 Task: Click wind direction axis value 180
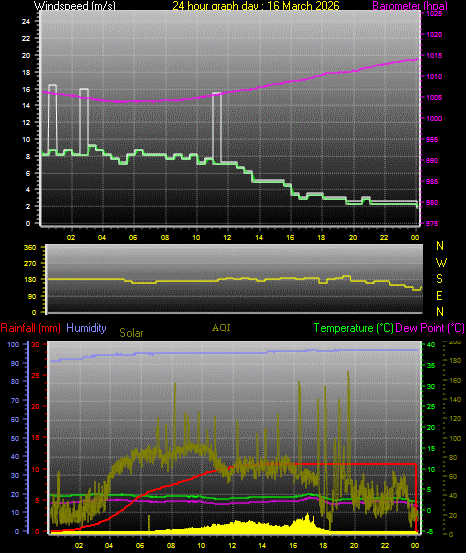(x=30, y=280)
